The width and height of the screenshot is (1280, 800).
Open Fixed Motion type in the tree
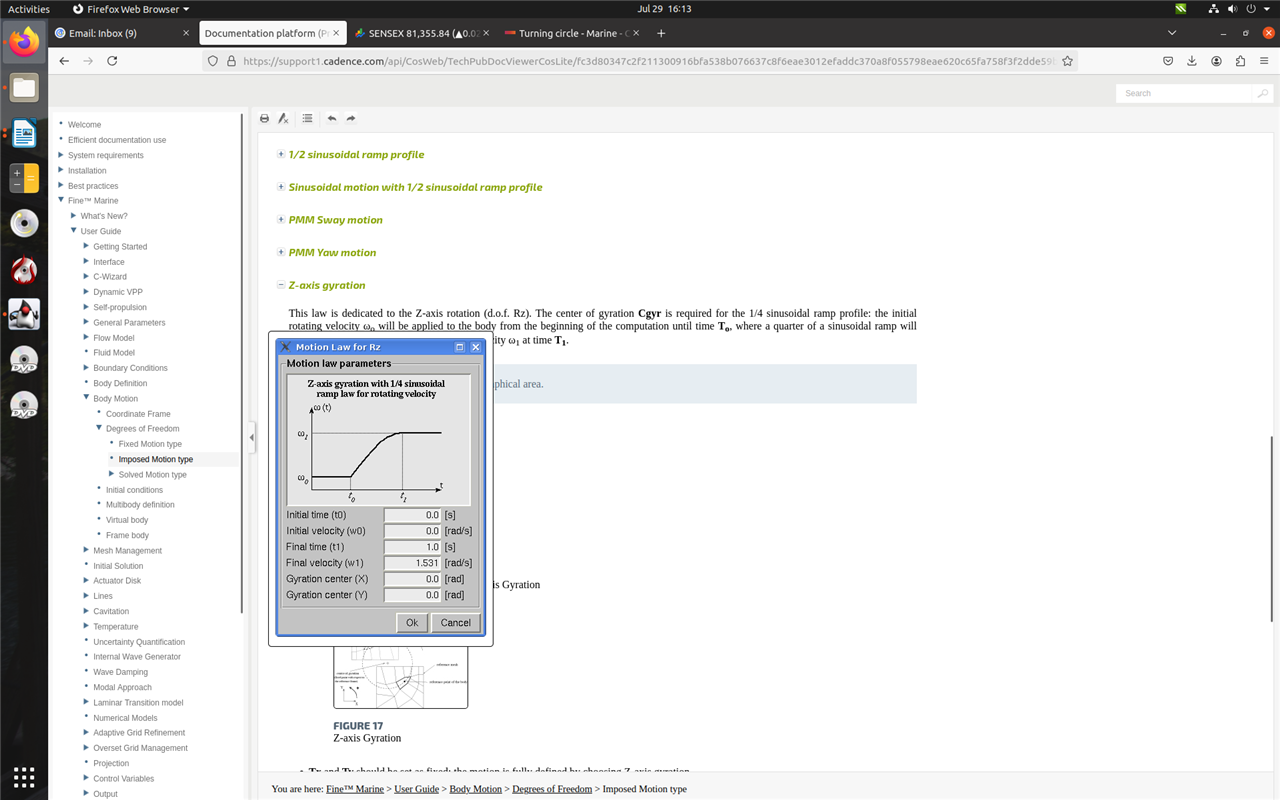[150, 444]
